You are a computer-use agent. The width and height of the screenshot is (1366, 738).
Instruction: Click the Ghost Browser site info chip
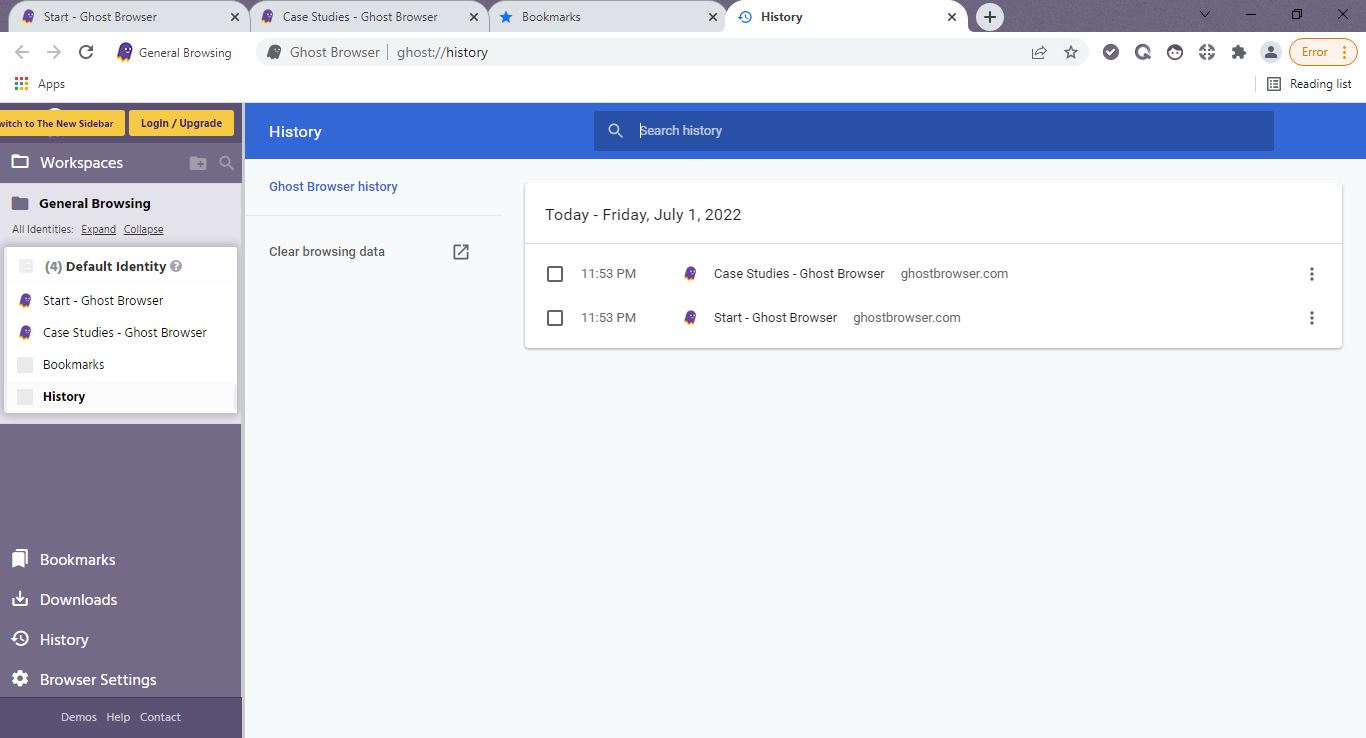[323, 52]
